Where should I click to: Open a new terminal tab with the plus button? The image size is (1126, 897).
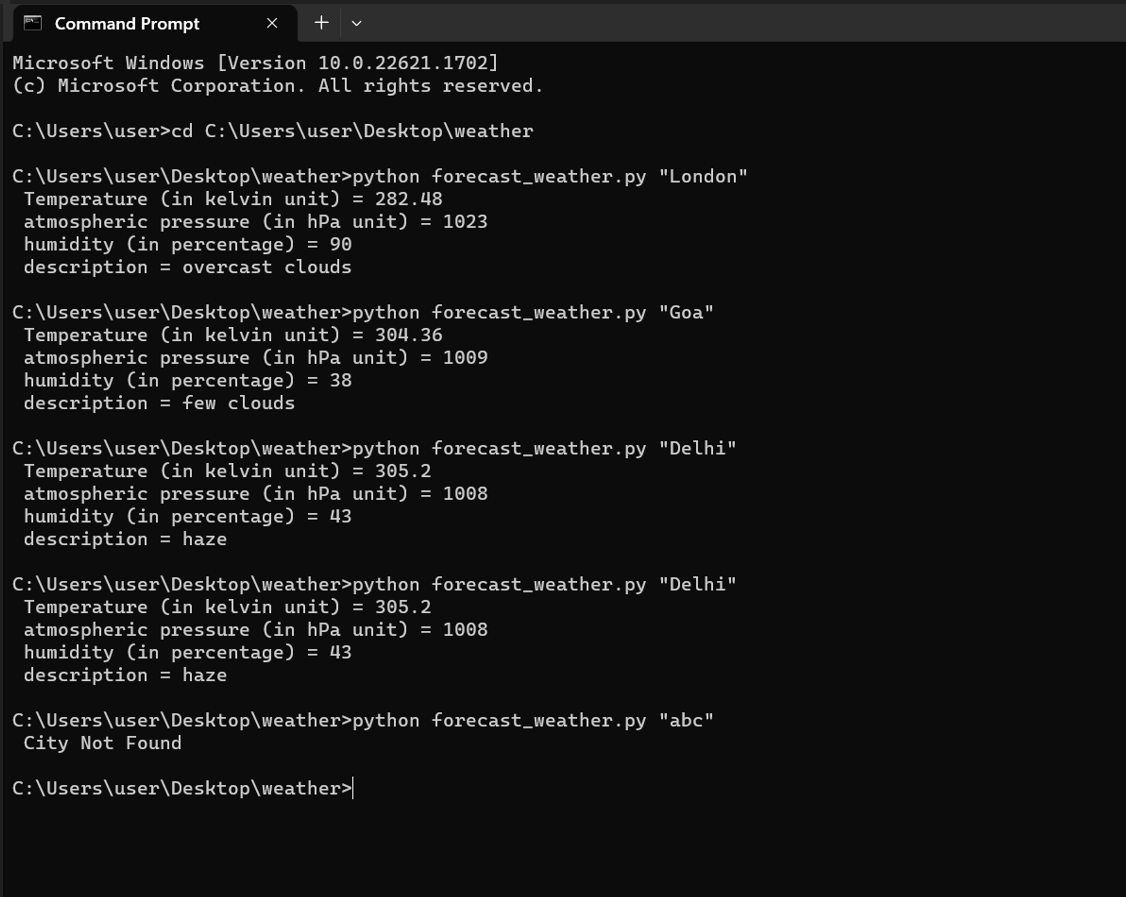(x=321, y=22)
